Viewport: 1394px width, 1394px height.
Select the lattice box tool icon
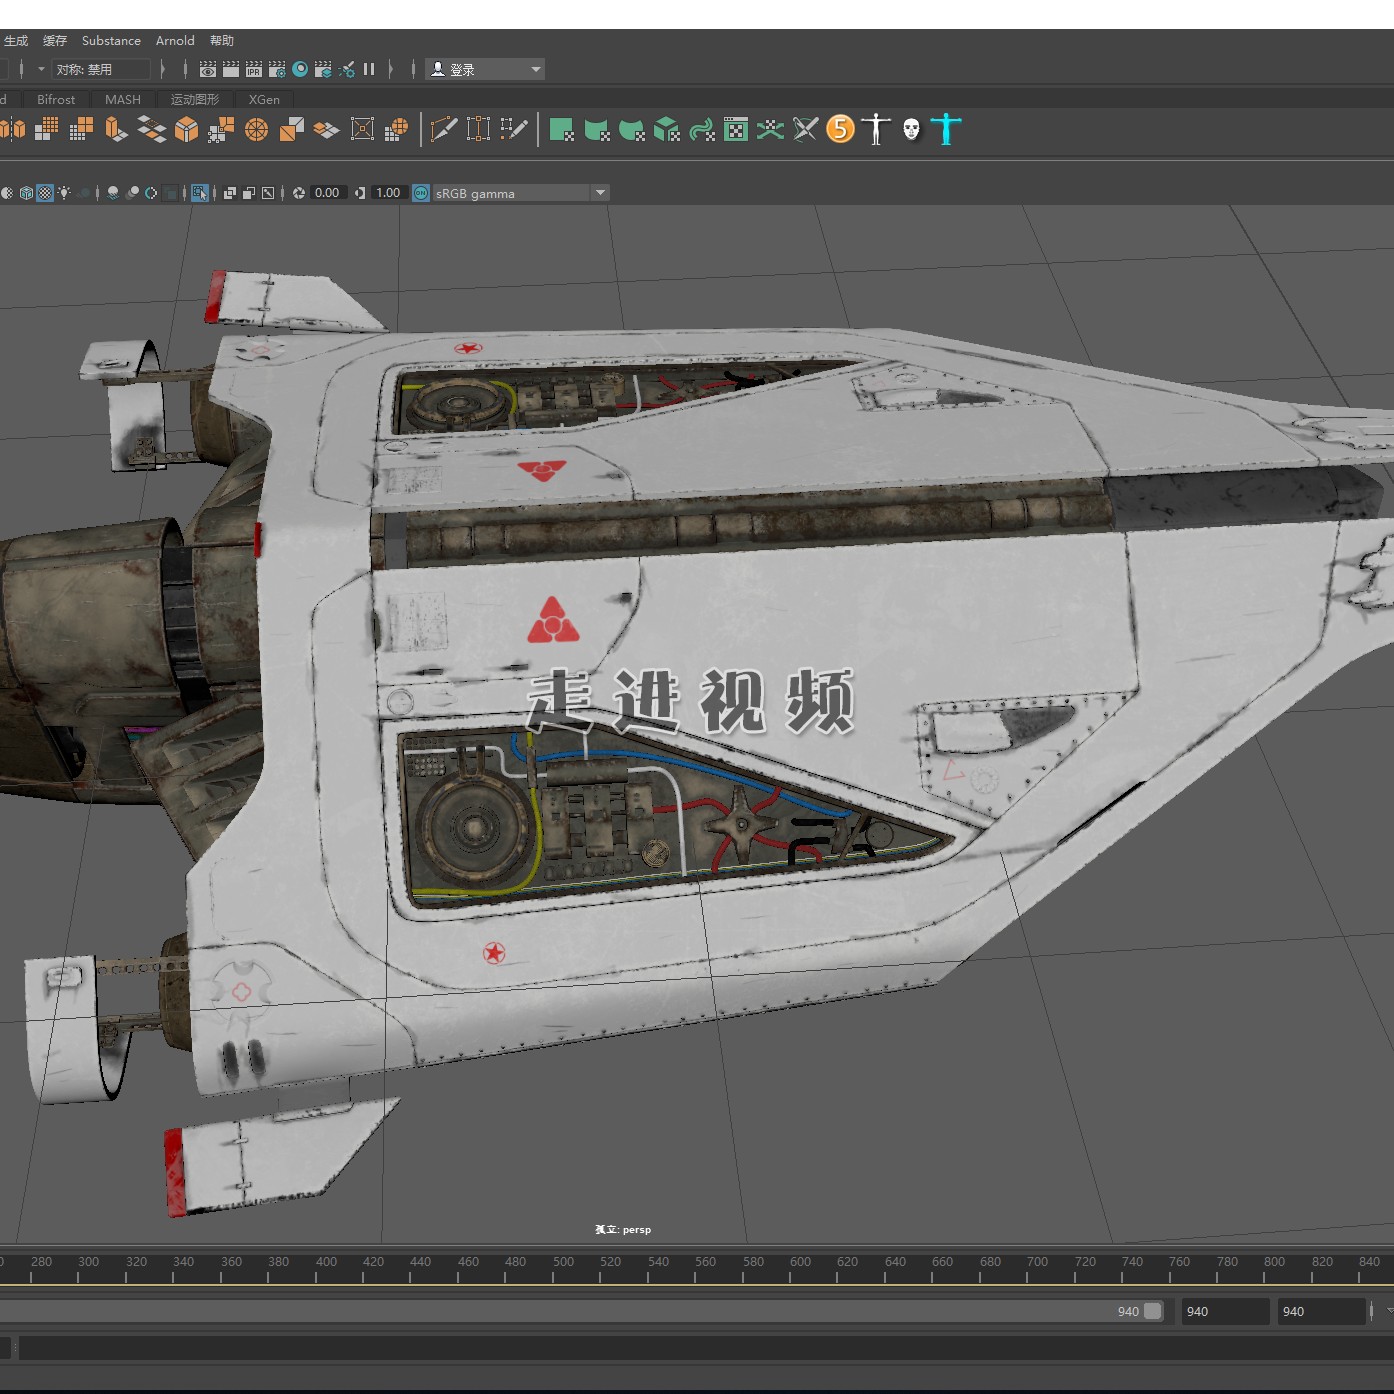pyautogui.click(x=479, y=129)
